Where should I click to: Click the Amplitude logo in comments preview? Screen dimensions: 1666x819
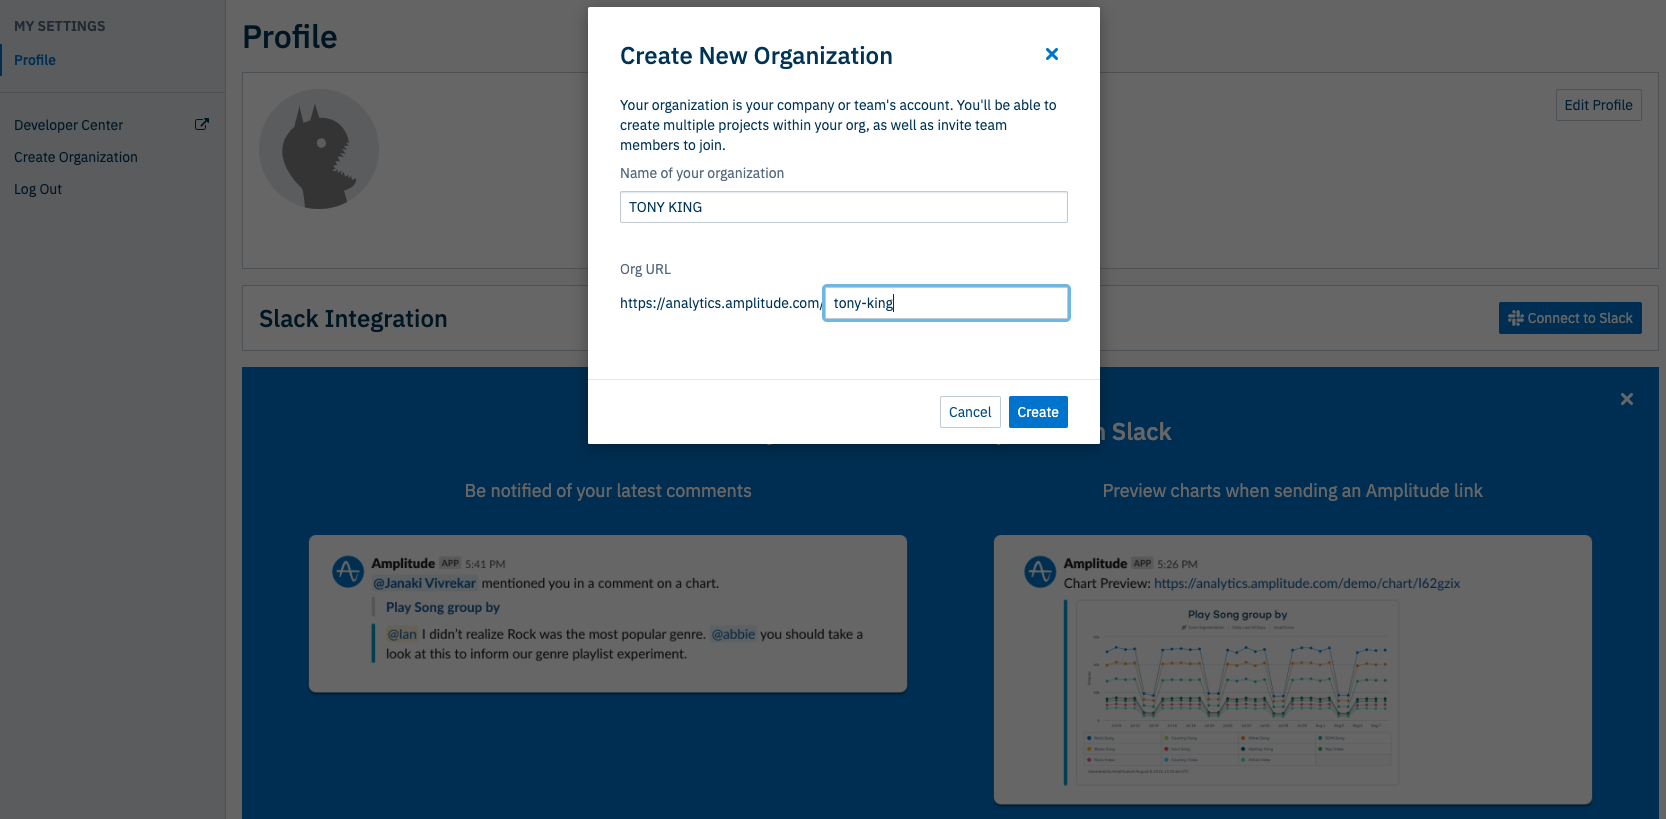(347, 571)
